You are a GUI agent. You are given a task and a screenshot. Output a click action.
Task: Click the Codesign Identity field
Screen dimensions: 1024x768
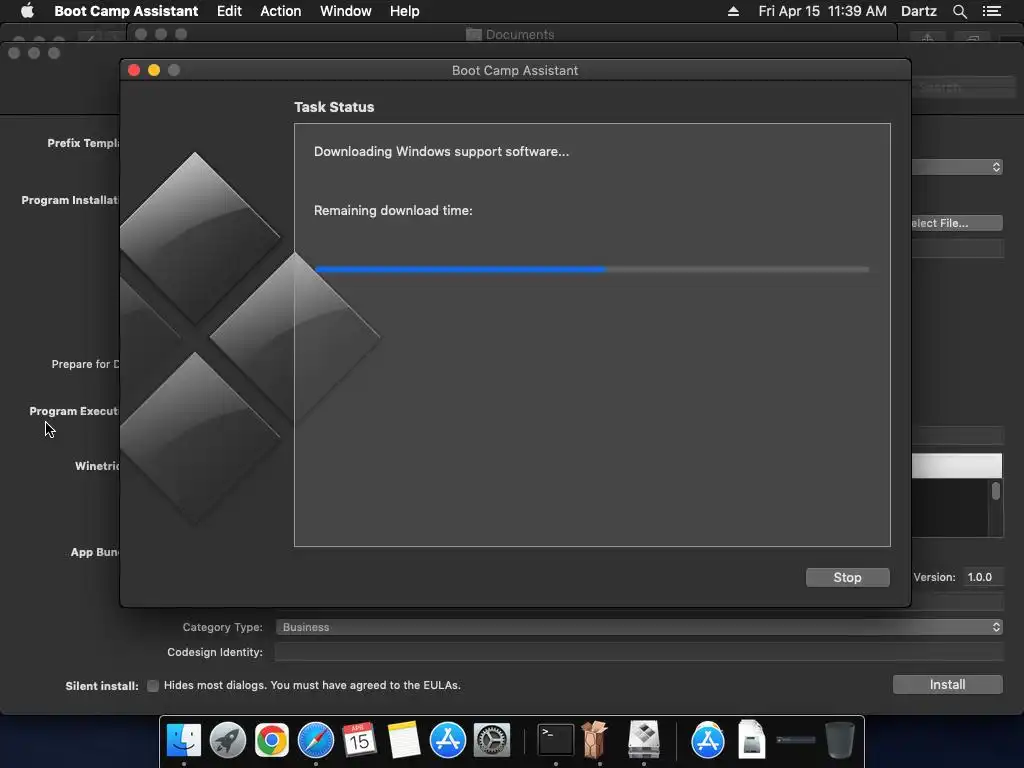click(639, 652)
